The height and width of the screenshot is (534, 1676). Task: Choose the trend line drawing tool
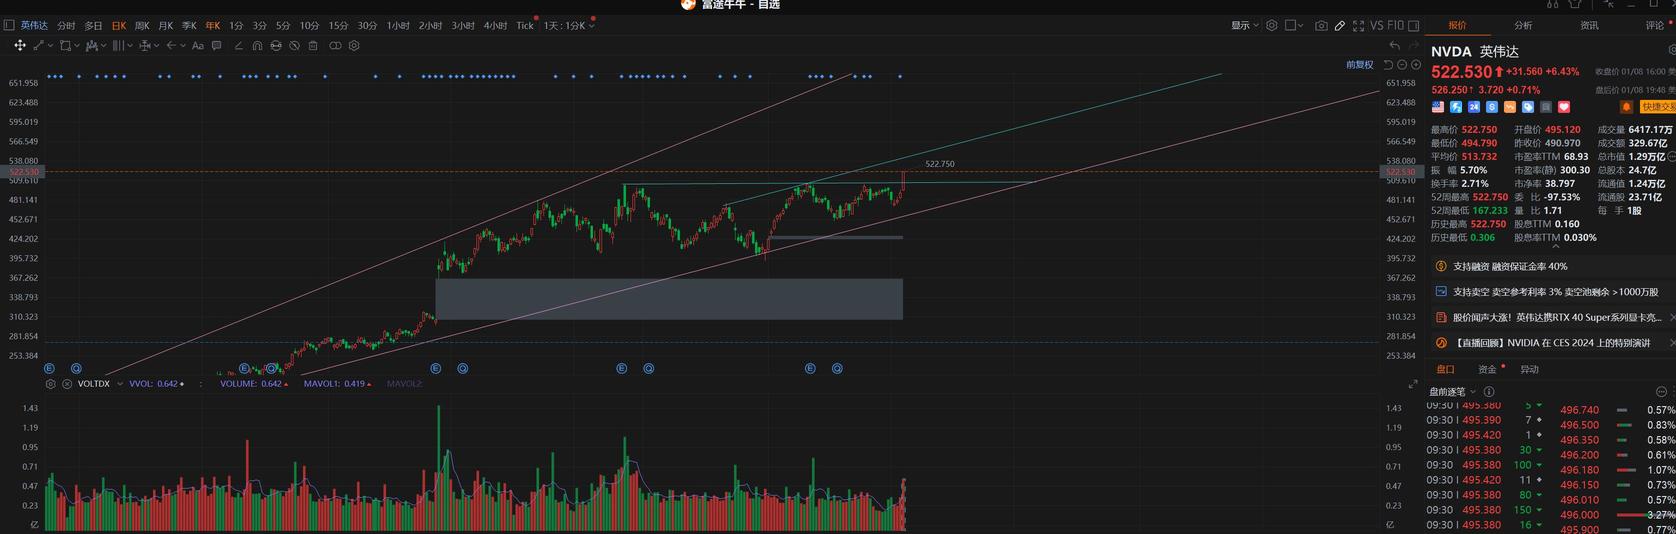(38, 45)
